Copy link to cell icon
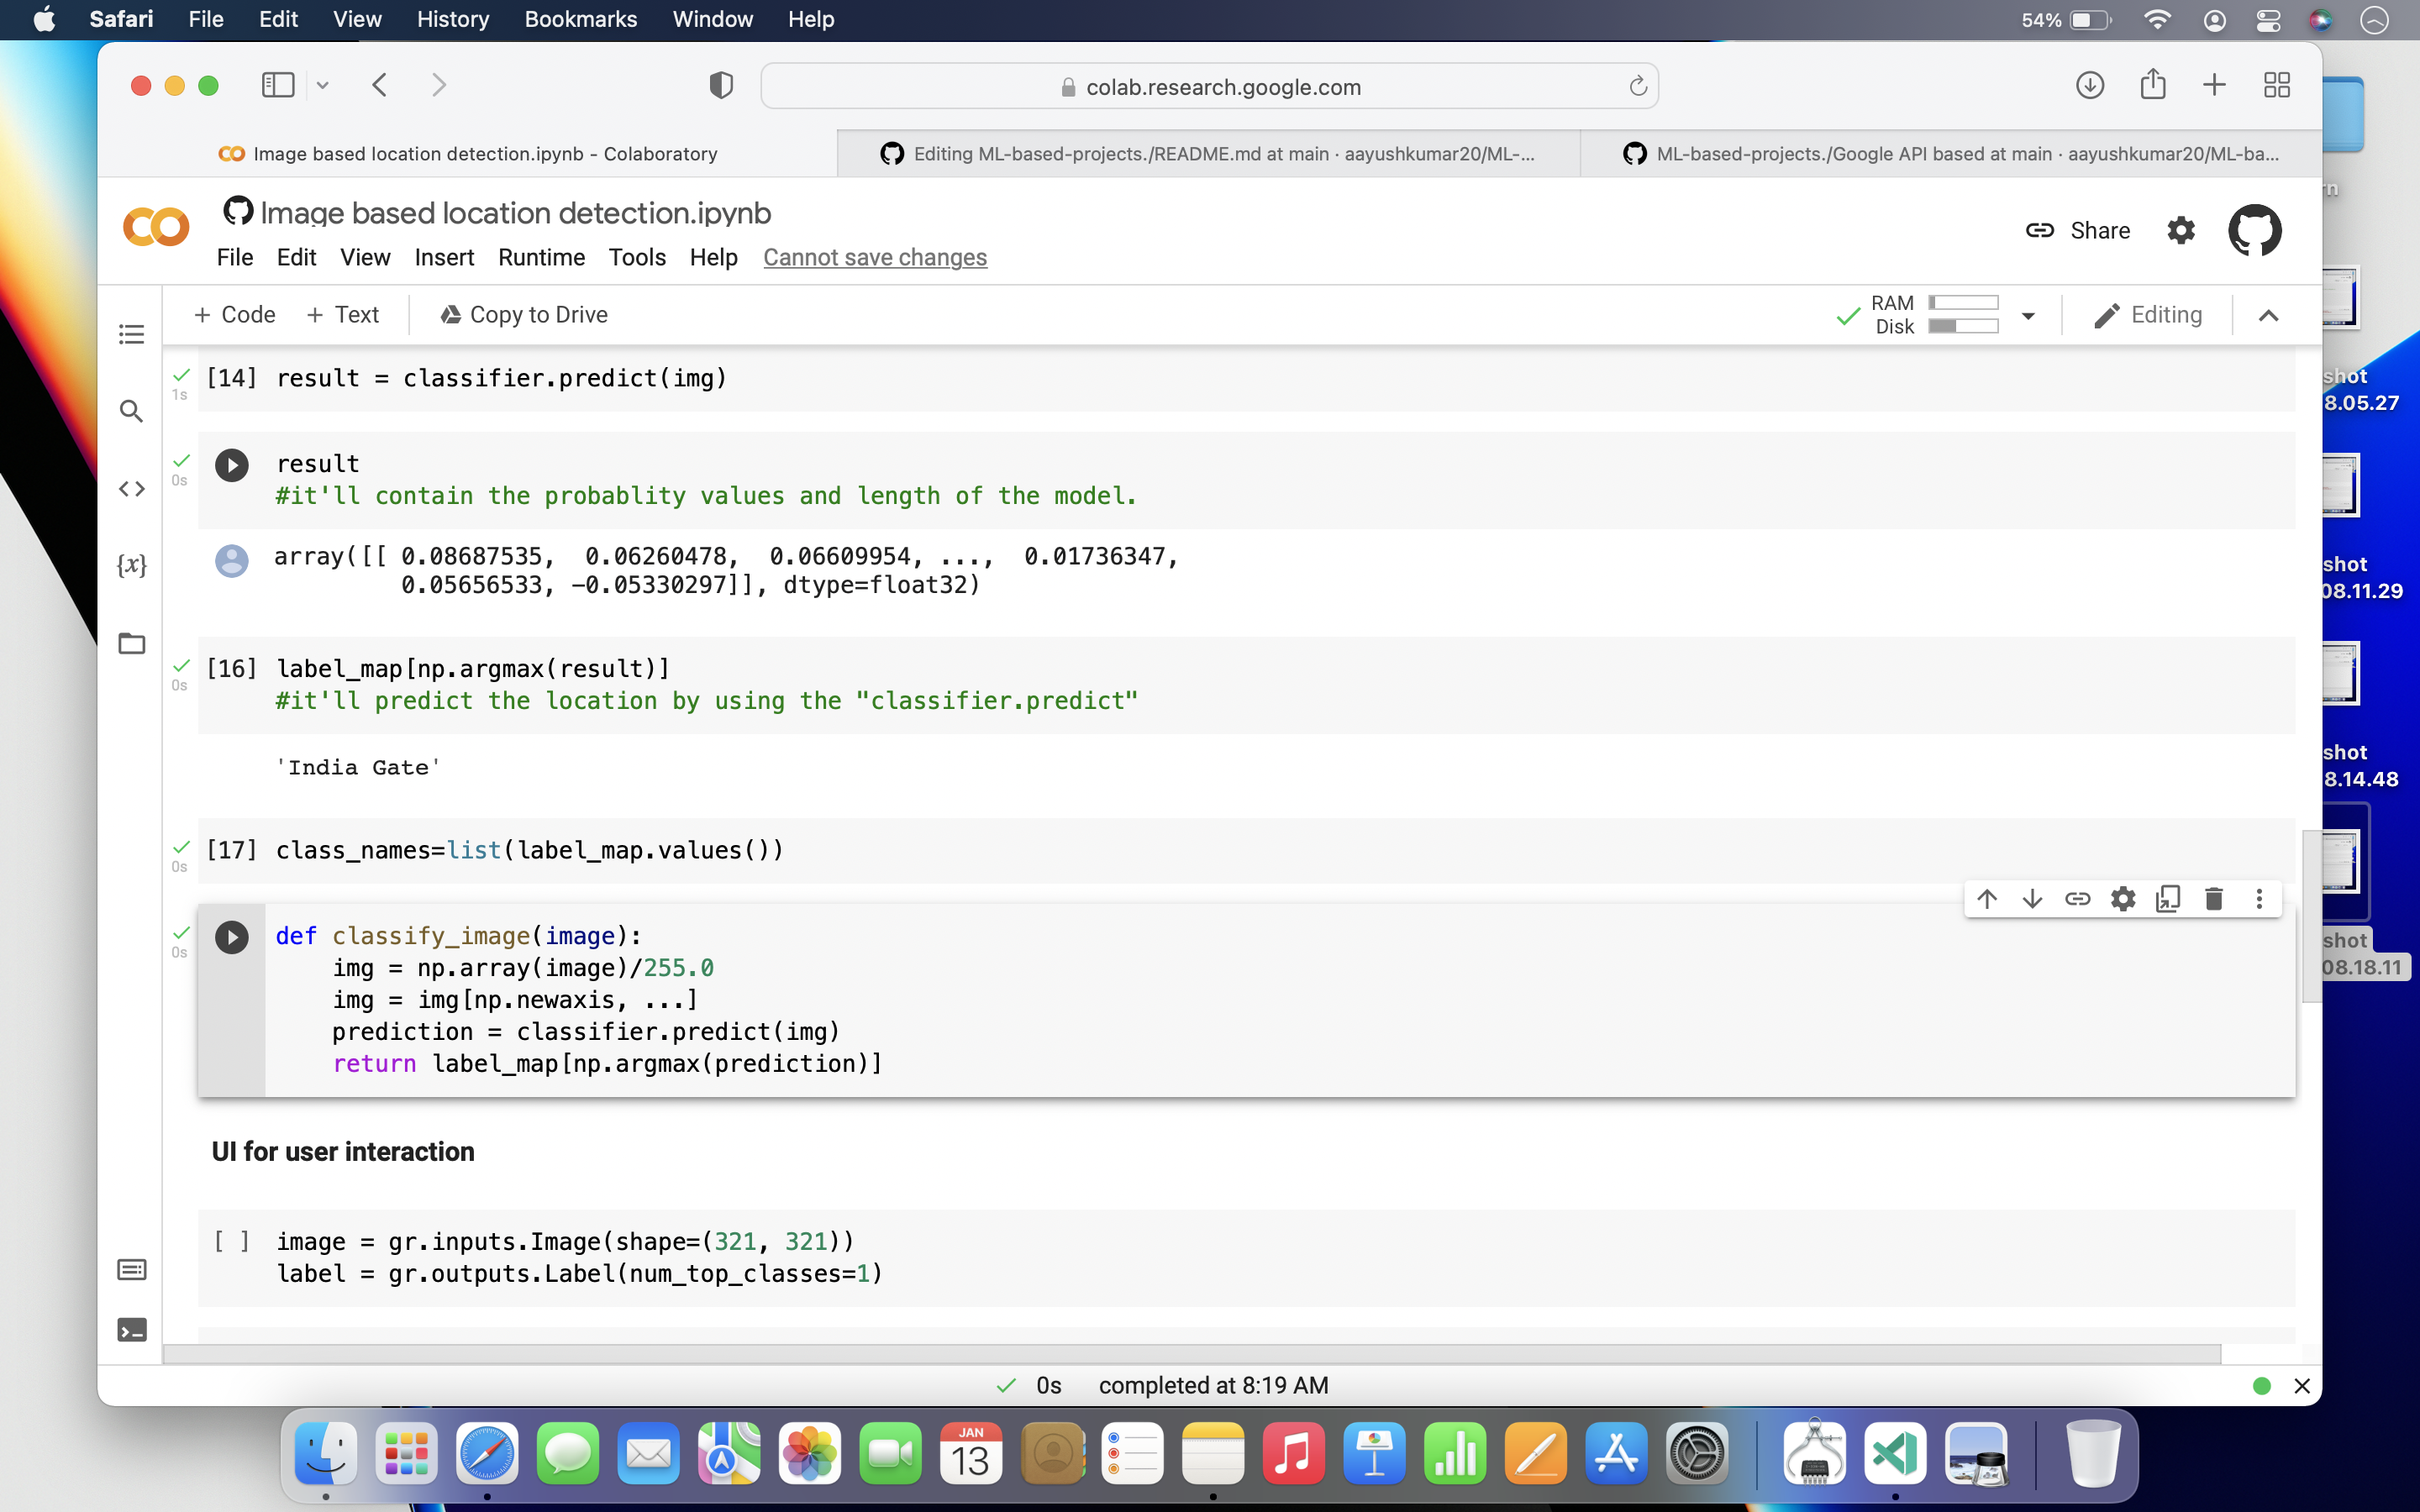 (x=2077, y=899)
